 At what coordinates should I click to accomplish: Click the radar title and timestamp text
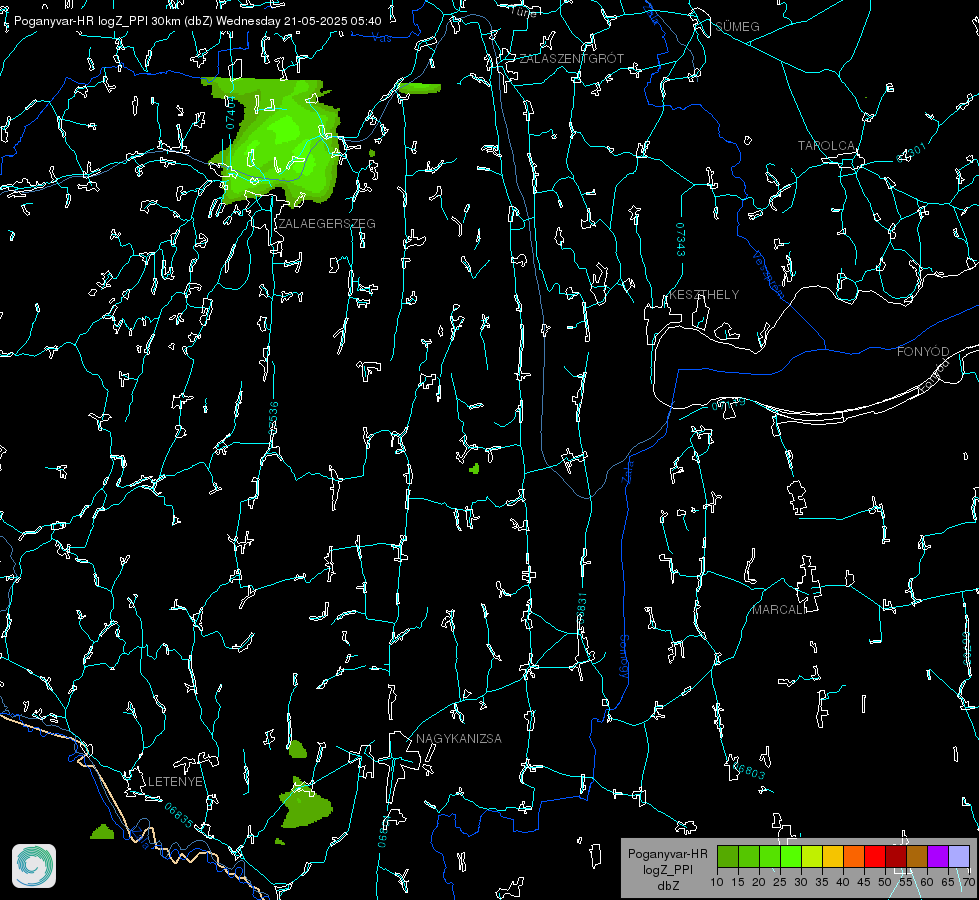(197, 21)
